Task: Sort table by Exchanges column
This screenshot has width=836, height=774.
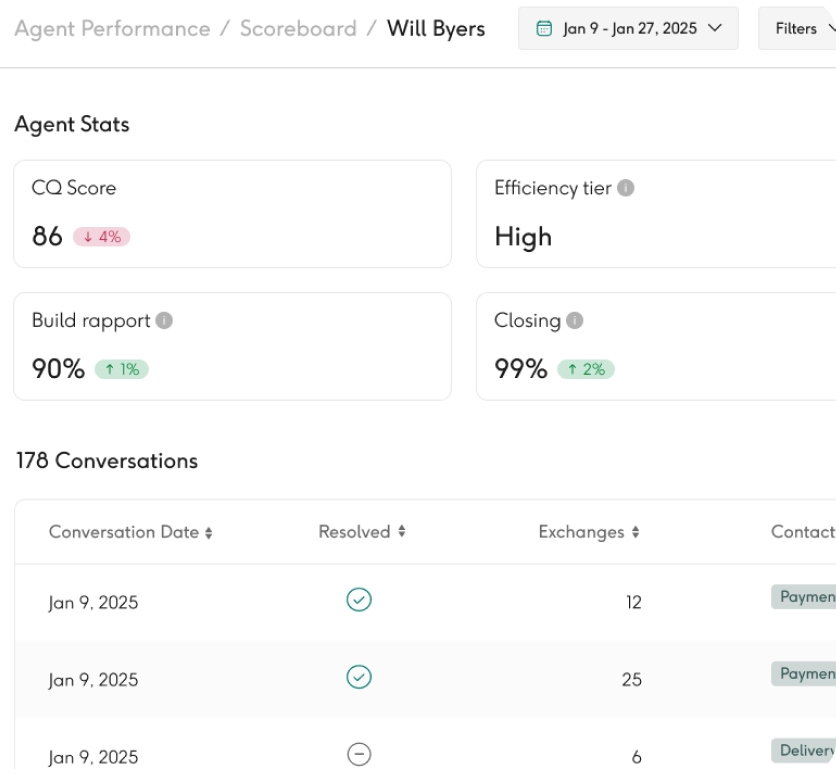Action: [635, 533]
